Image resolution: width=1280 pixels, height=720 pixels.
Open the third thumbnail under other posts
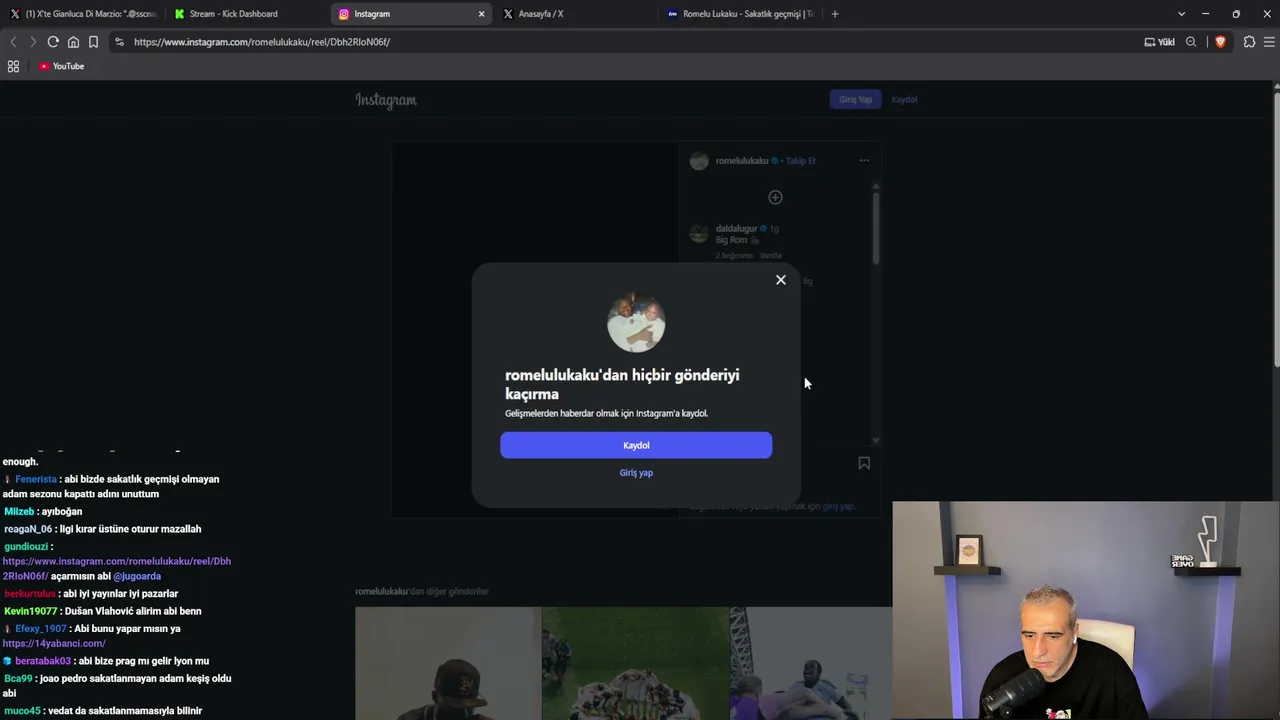click(x=811, y=663)
